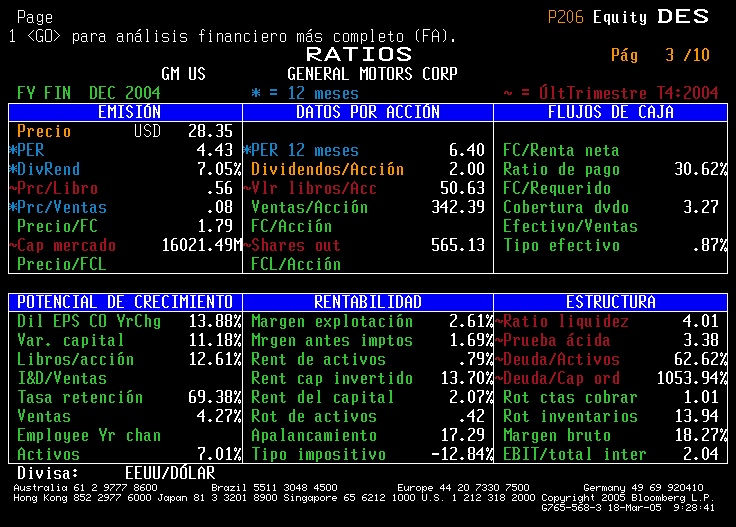Screen dimensions: 736x527
Task: Select the payout value 30.62%
Action: click(700, 169)
